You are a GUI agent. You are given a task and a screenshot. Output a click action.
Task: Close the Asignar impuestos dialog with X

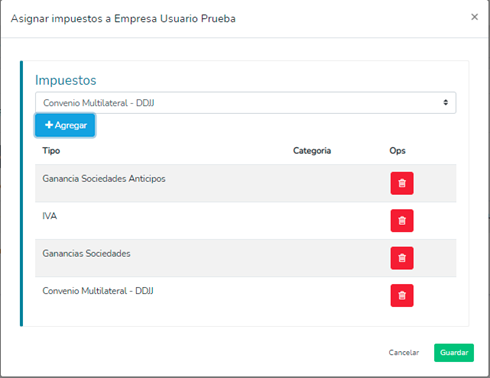[474, 17]
